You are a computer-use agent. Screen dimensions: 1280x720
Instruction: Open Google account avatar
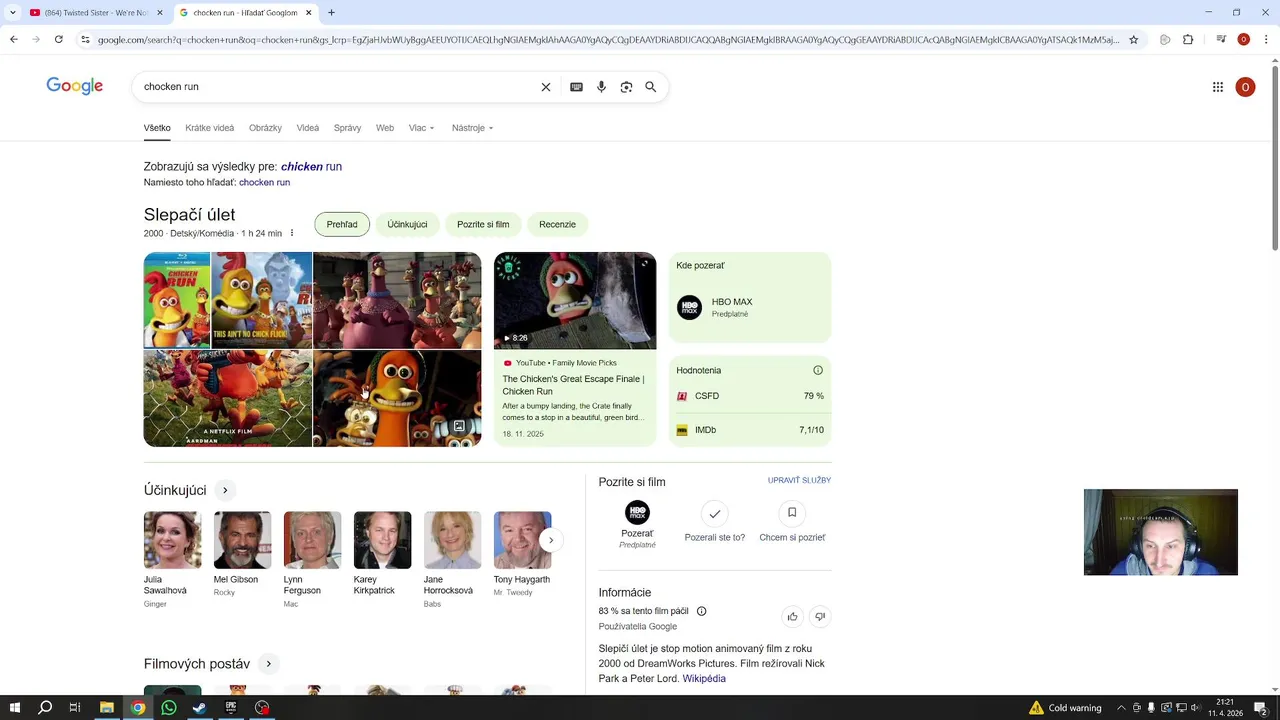[1245, 87]
